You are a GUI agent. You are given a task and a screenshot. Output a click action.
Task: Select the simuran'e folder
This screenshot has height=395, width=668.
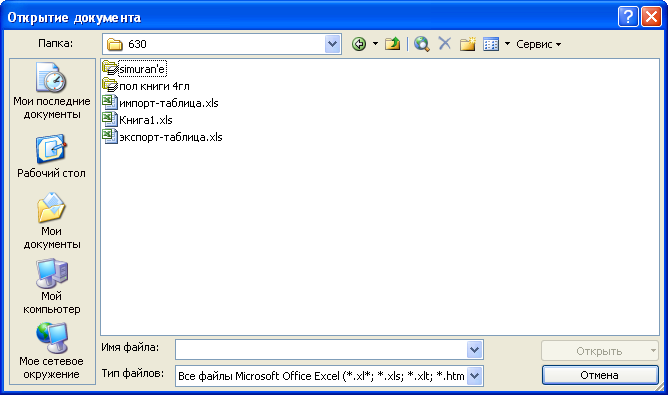tap(142, 69)
